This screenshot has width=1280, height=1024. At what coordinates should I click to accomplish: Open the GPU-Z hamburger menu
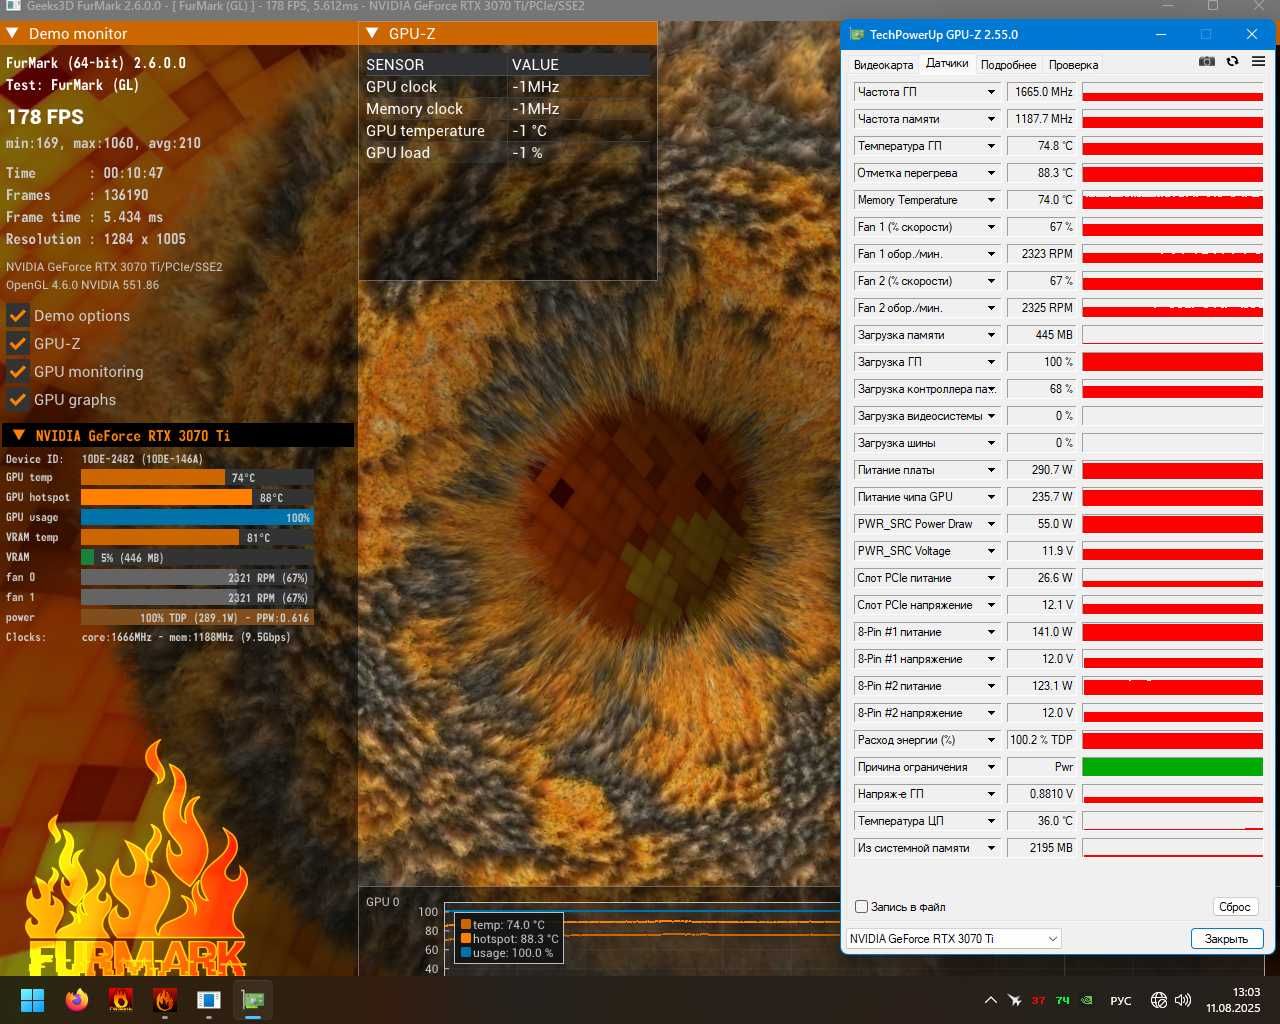click(x=1258, y=62)
